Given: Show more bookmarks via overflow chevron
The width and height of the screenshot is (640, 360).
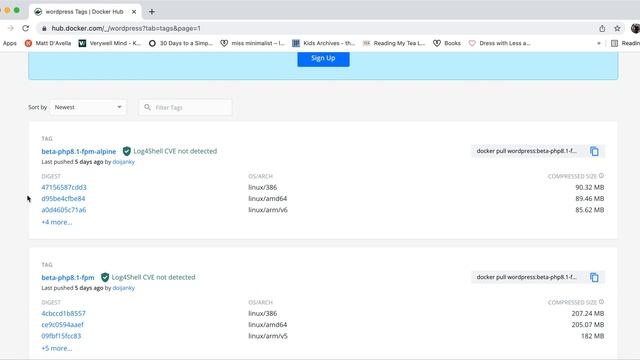Looking at the screenshot, I should [599, 43].
